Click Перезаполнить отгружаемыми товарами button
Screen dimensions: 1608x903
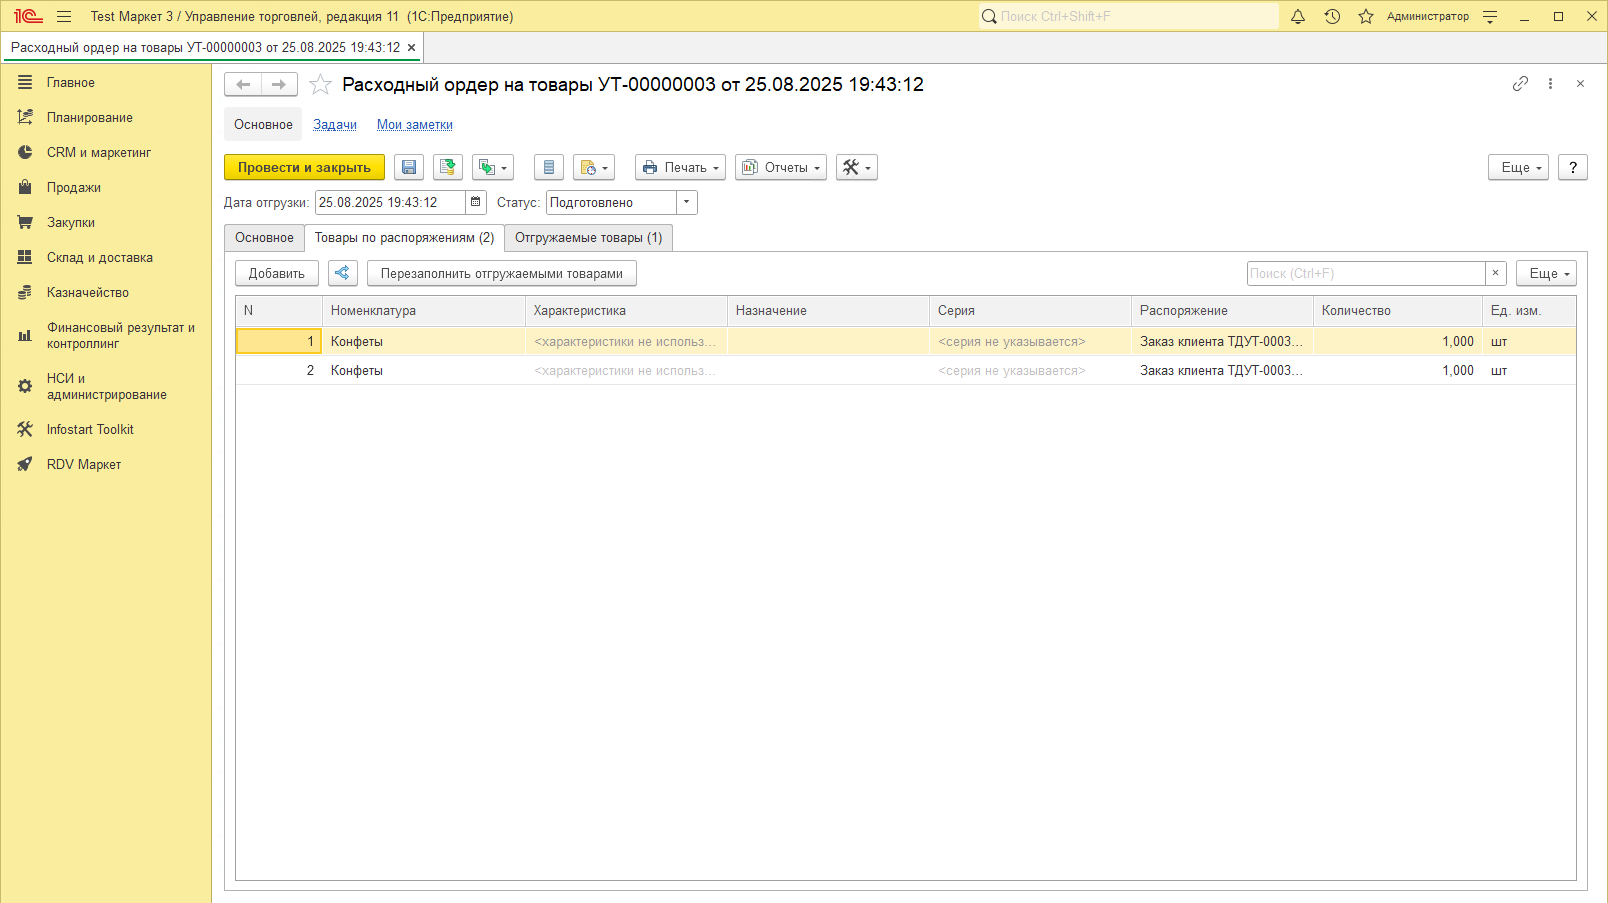point(502,273)
